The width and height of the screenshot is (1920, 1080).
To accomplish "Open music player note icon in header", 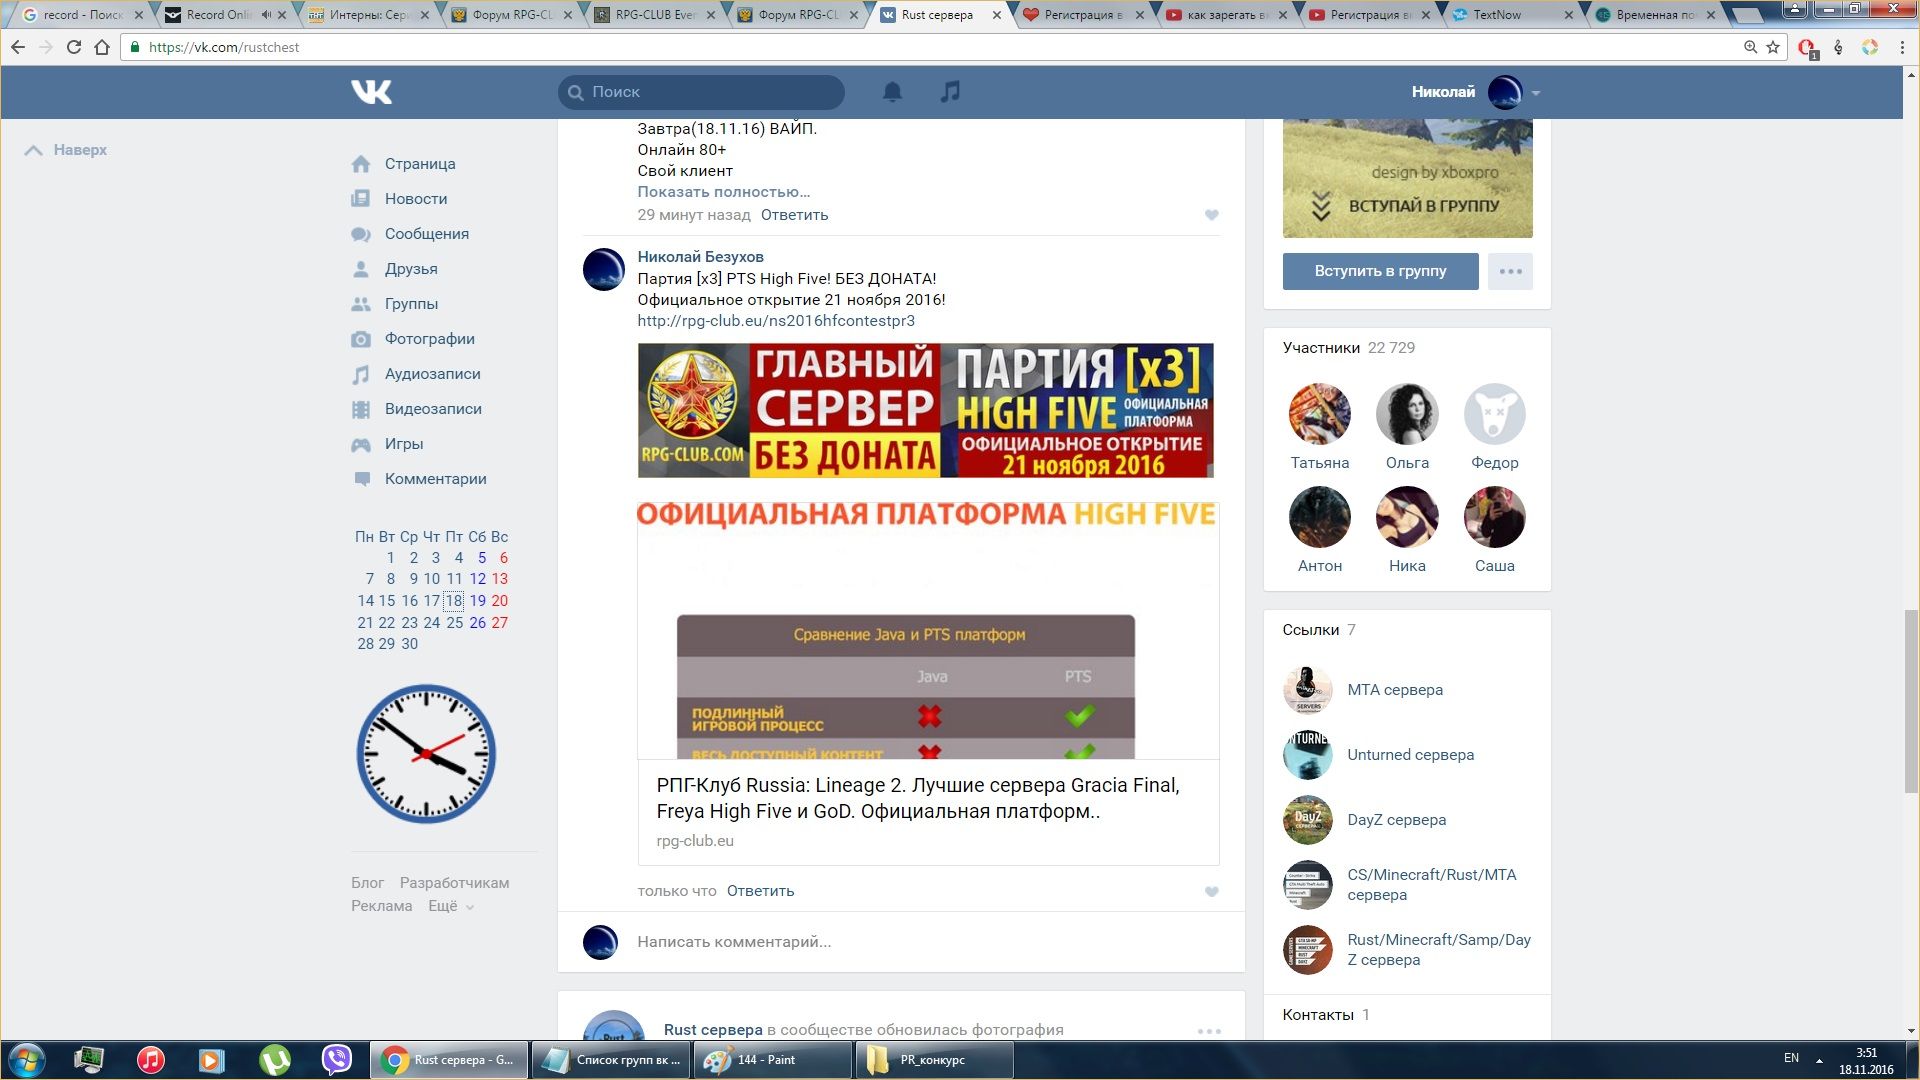I will (x=950, y=92).
